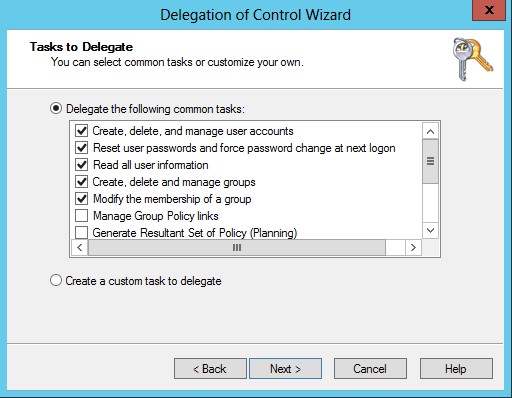Uncheck Create, delete and manage groups
This screenshot has height=398, width=512.
82,182
